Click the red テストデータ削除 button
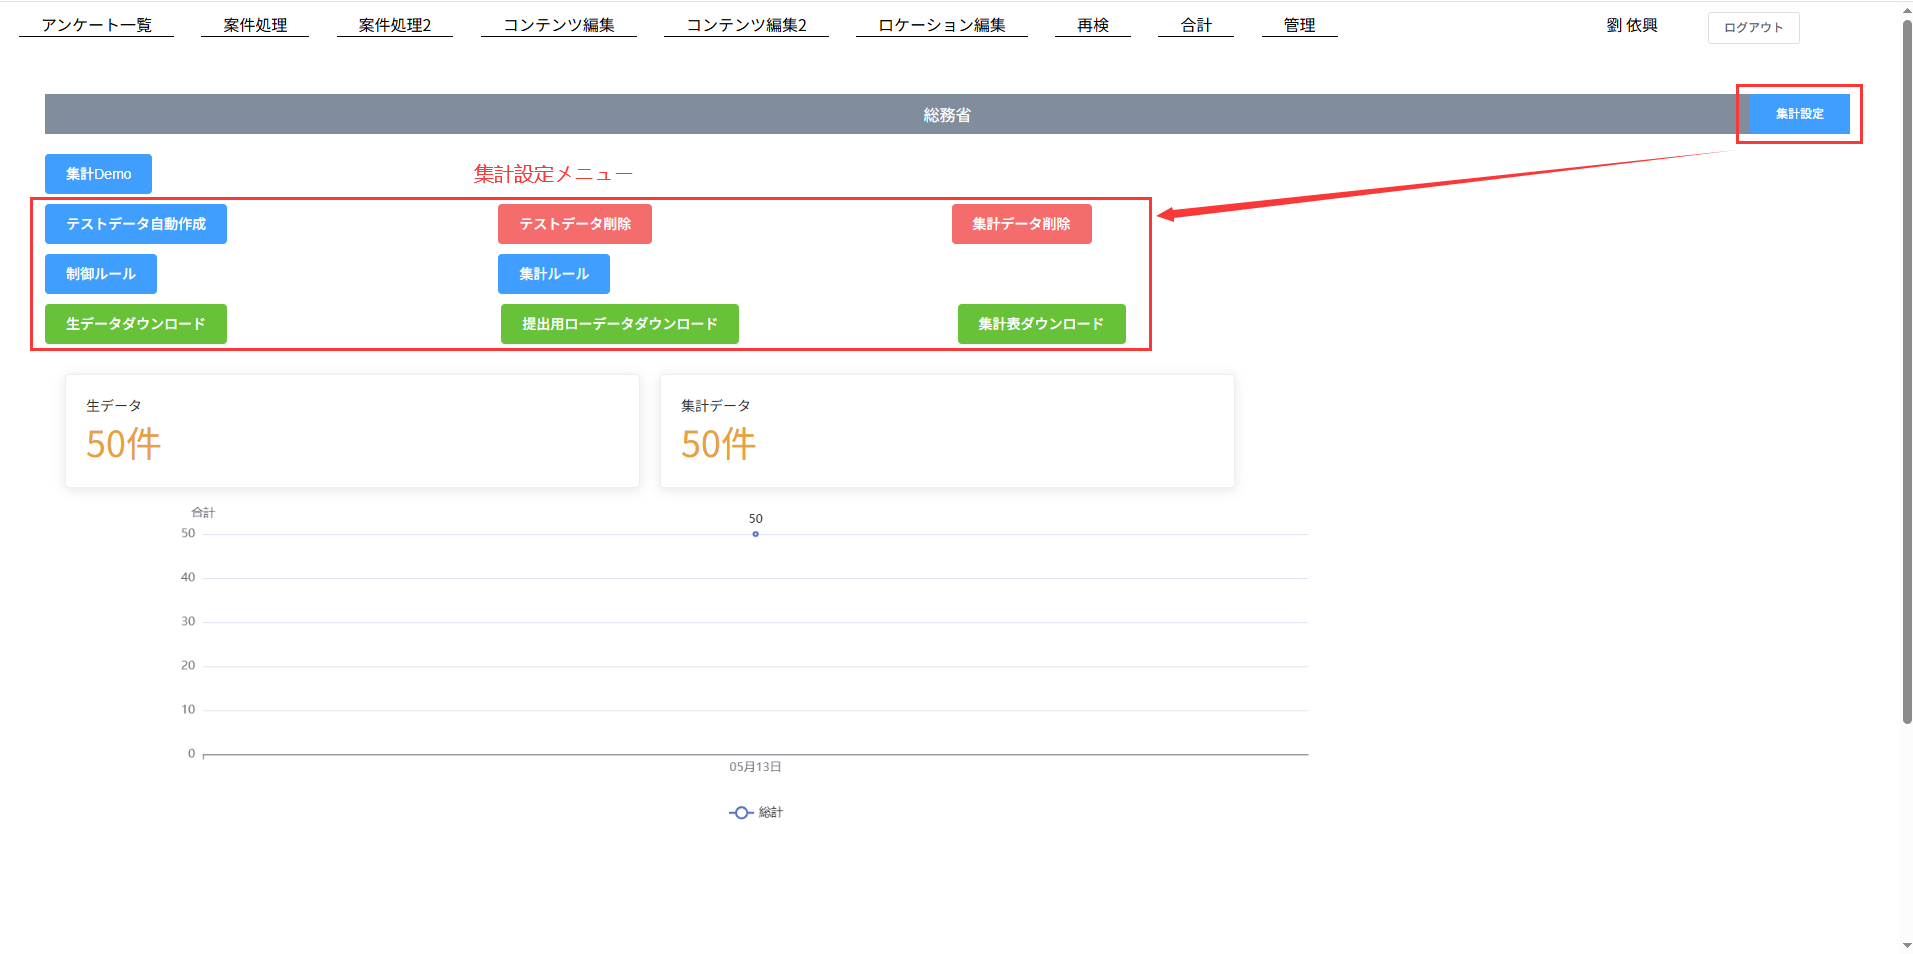This screenshot has height=954, width=1913. click(575, 224)
